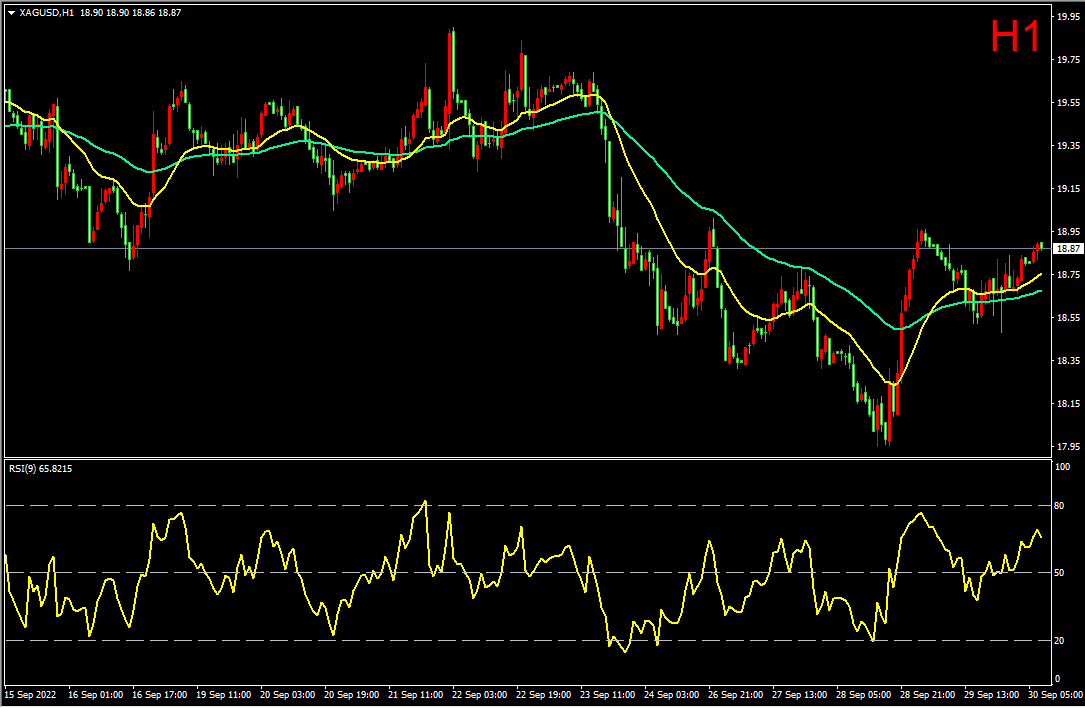Select the 24 Sep 03:00 time label
The height and width of the screenshot is (708, 1085).
[671, 694]
